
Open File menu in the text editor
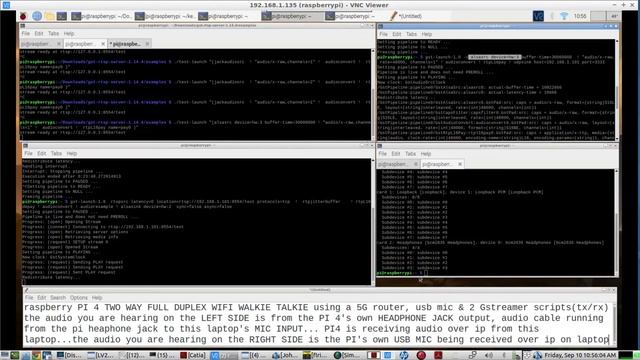pos(29,298)
